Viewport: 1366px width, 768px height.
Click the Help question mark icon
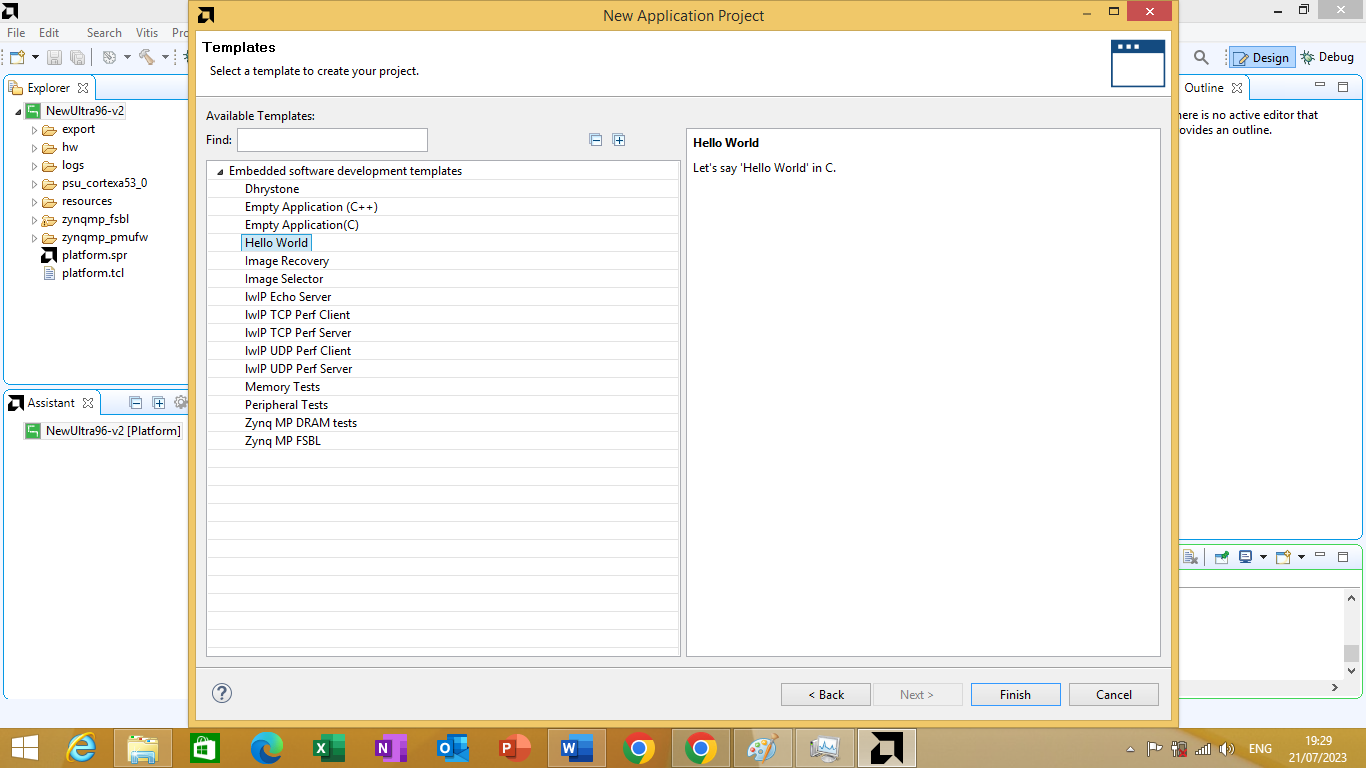(222, 693)
